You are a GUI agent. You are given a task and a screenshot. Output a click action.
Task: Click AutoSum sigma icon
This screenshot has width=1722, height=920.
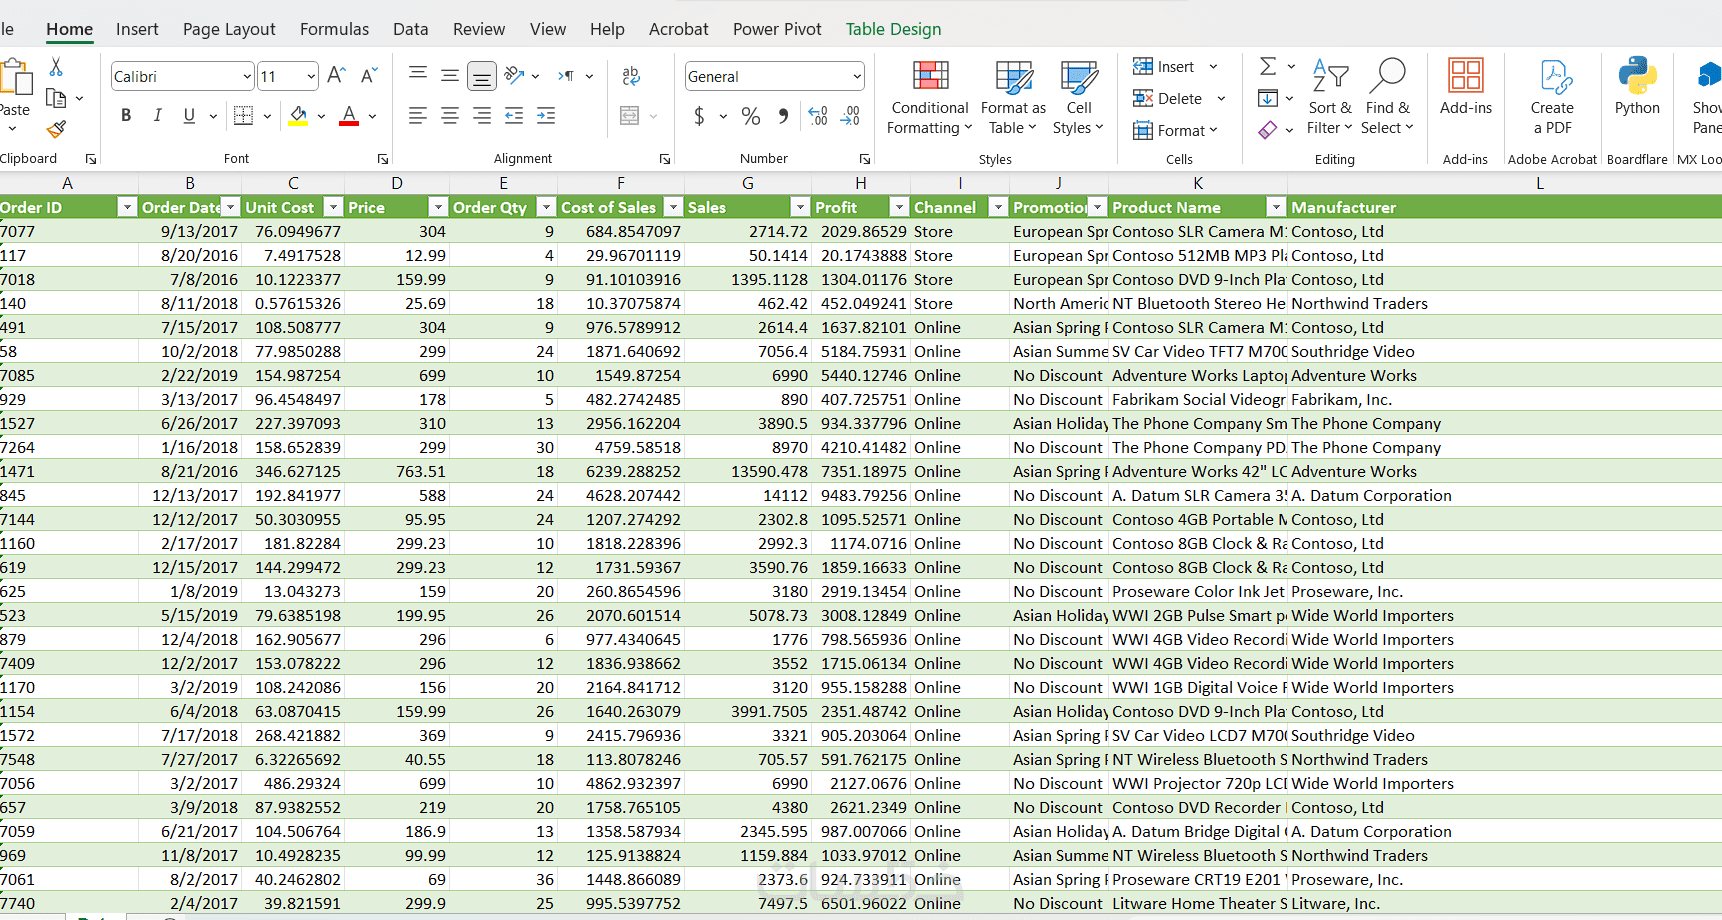click(1268, 66)
